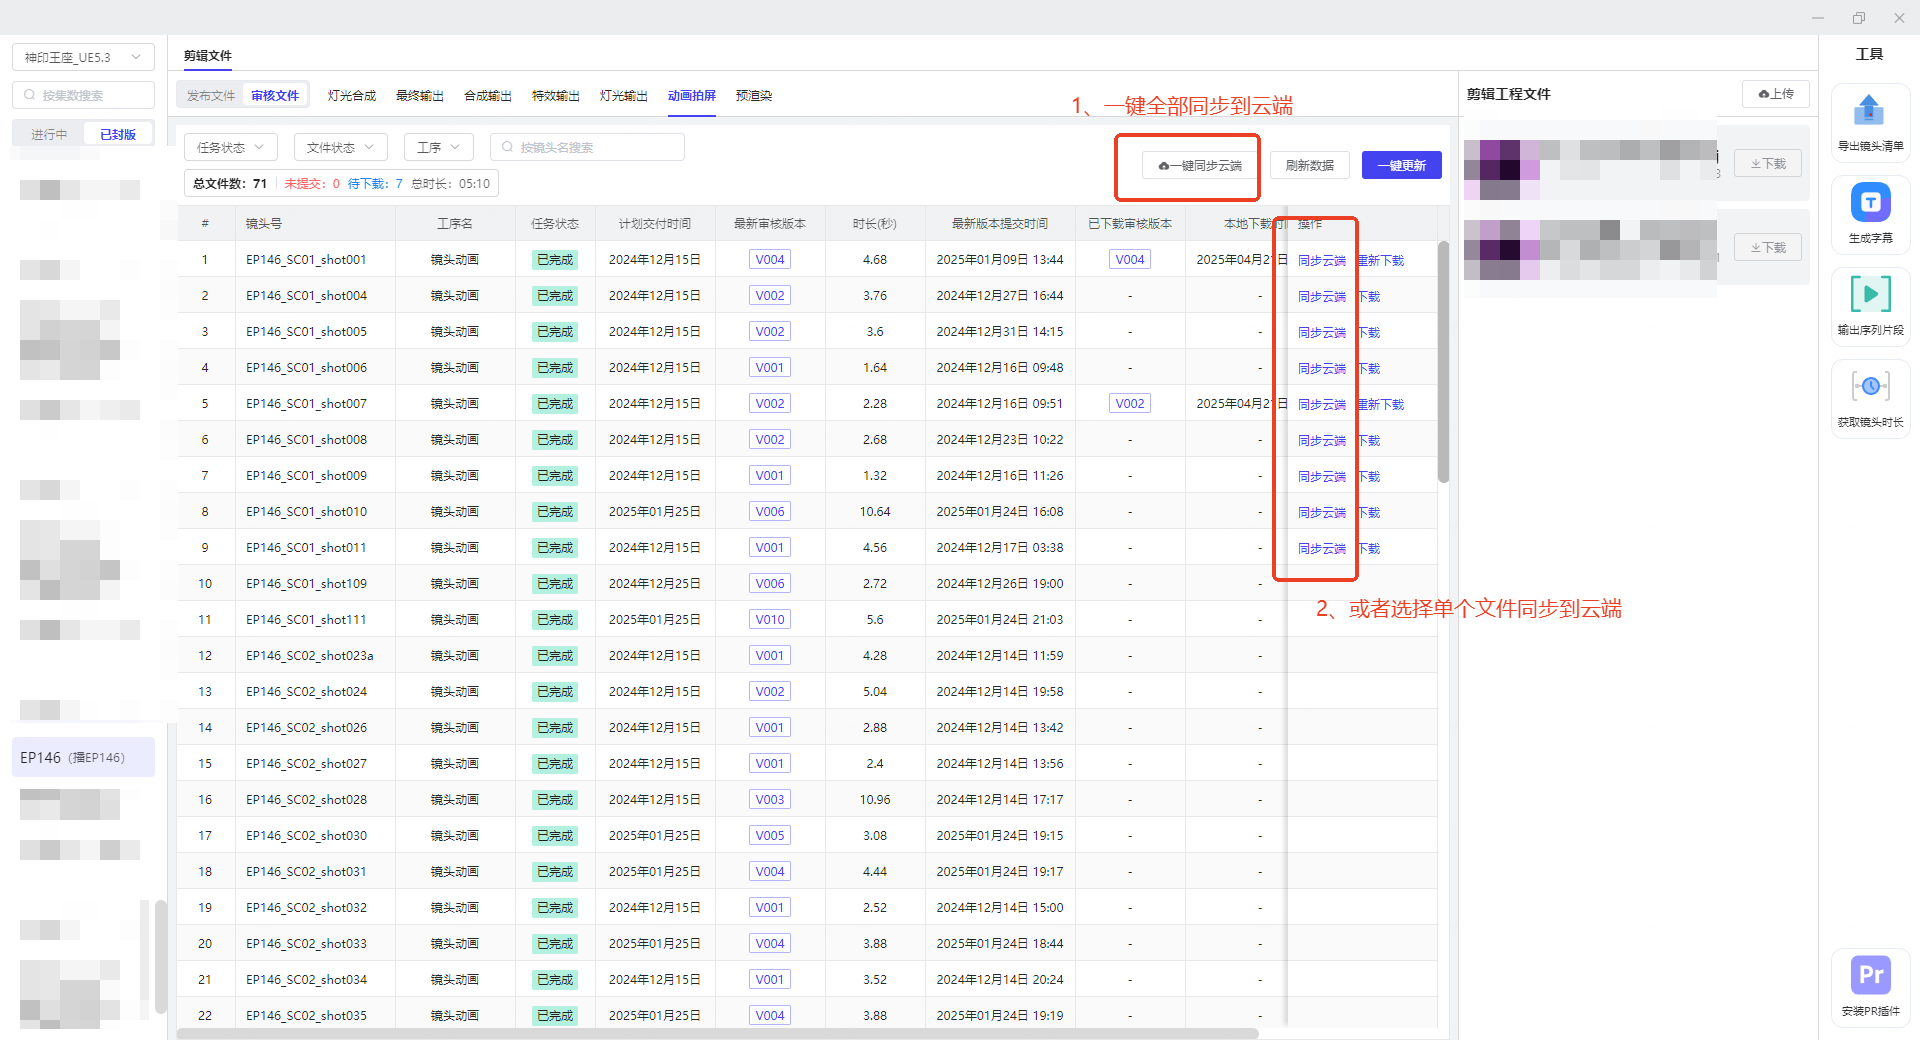Click EP146_SC02_shot023a shot name
Viewport: 1920px width, 1040px height.
pyautogui.click(x=310, y=656)
